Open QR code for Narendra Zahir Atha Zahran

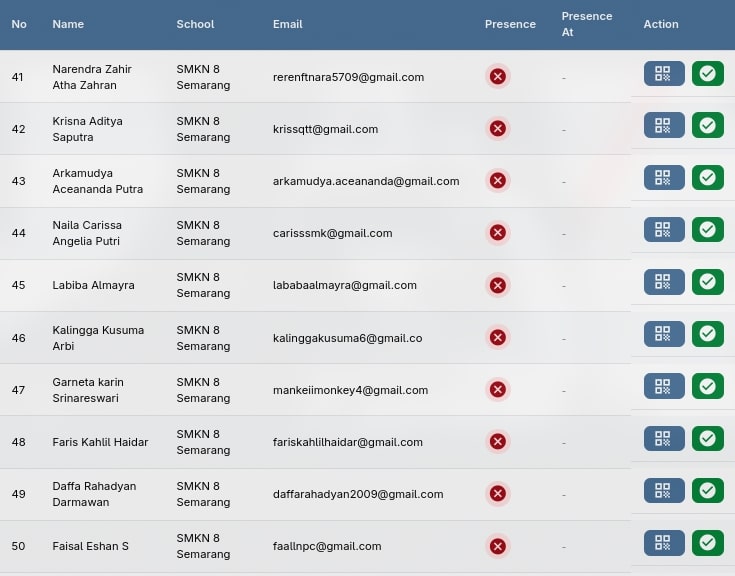click(664, 74)
